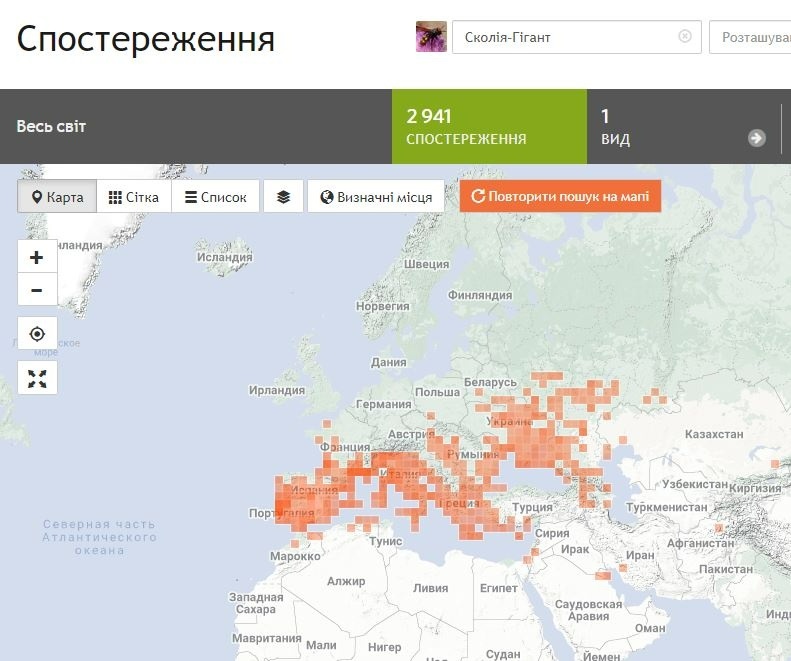Viewport: 791px width, 661px height.
Task: Click the Алжир map label
Action: coord(346,581)
